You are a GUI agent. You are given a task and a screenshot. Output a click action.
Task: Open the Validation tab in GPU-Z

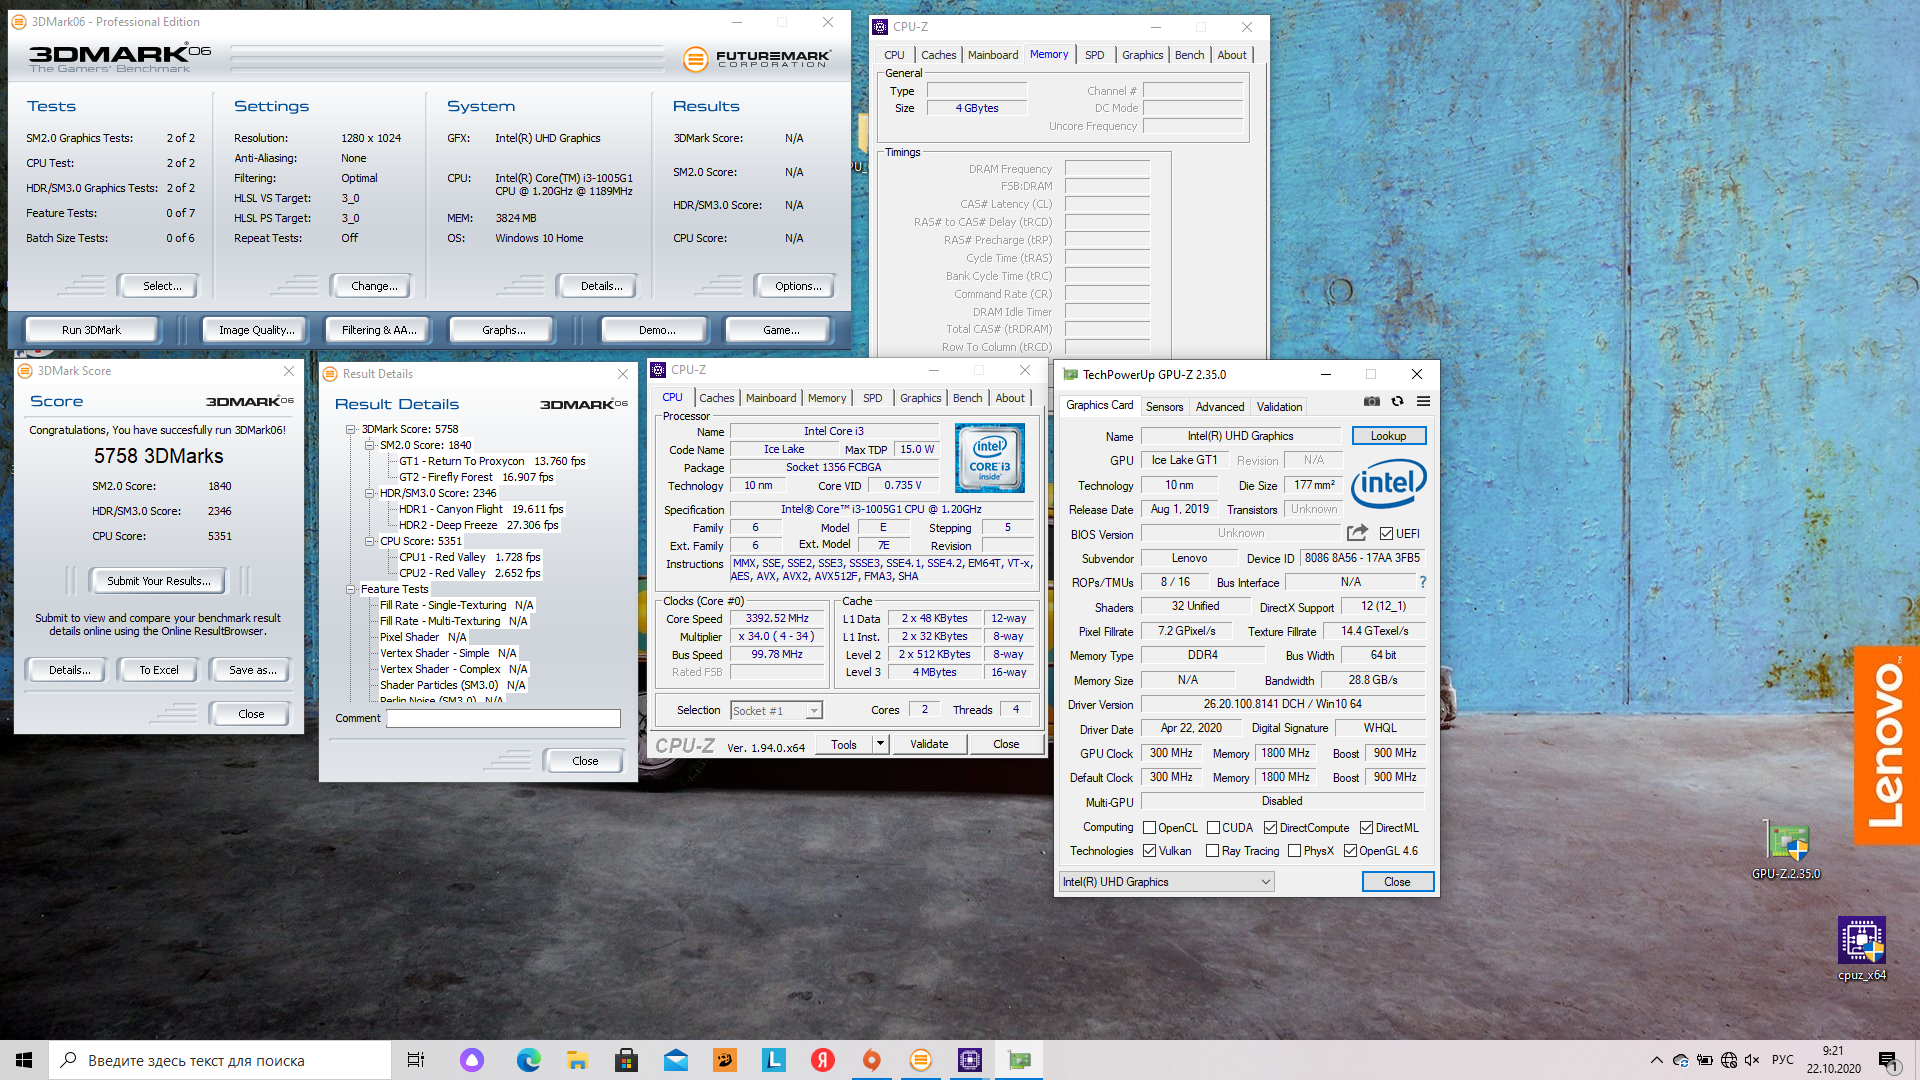point(1279,406)
